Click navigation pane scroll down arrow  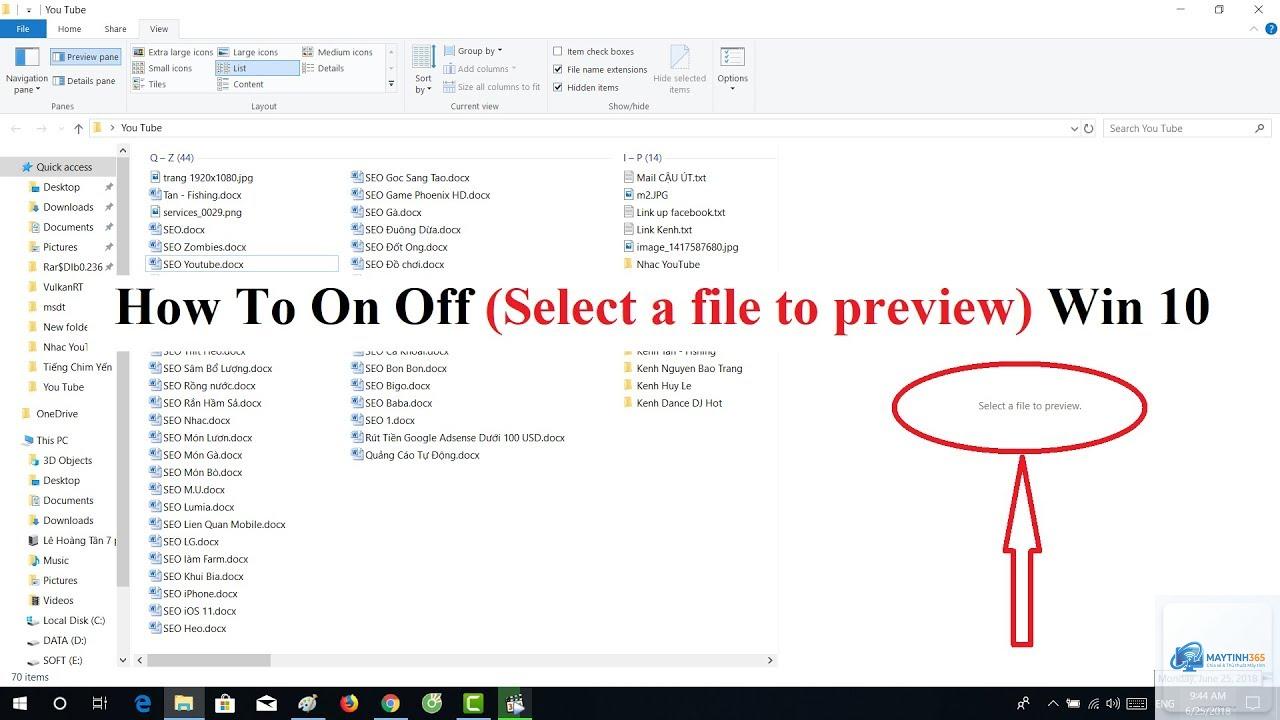(124, 660)
